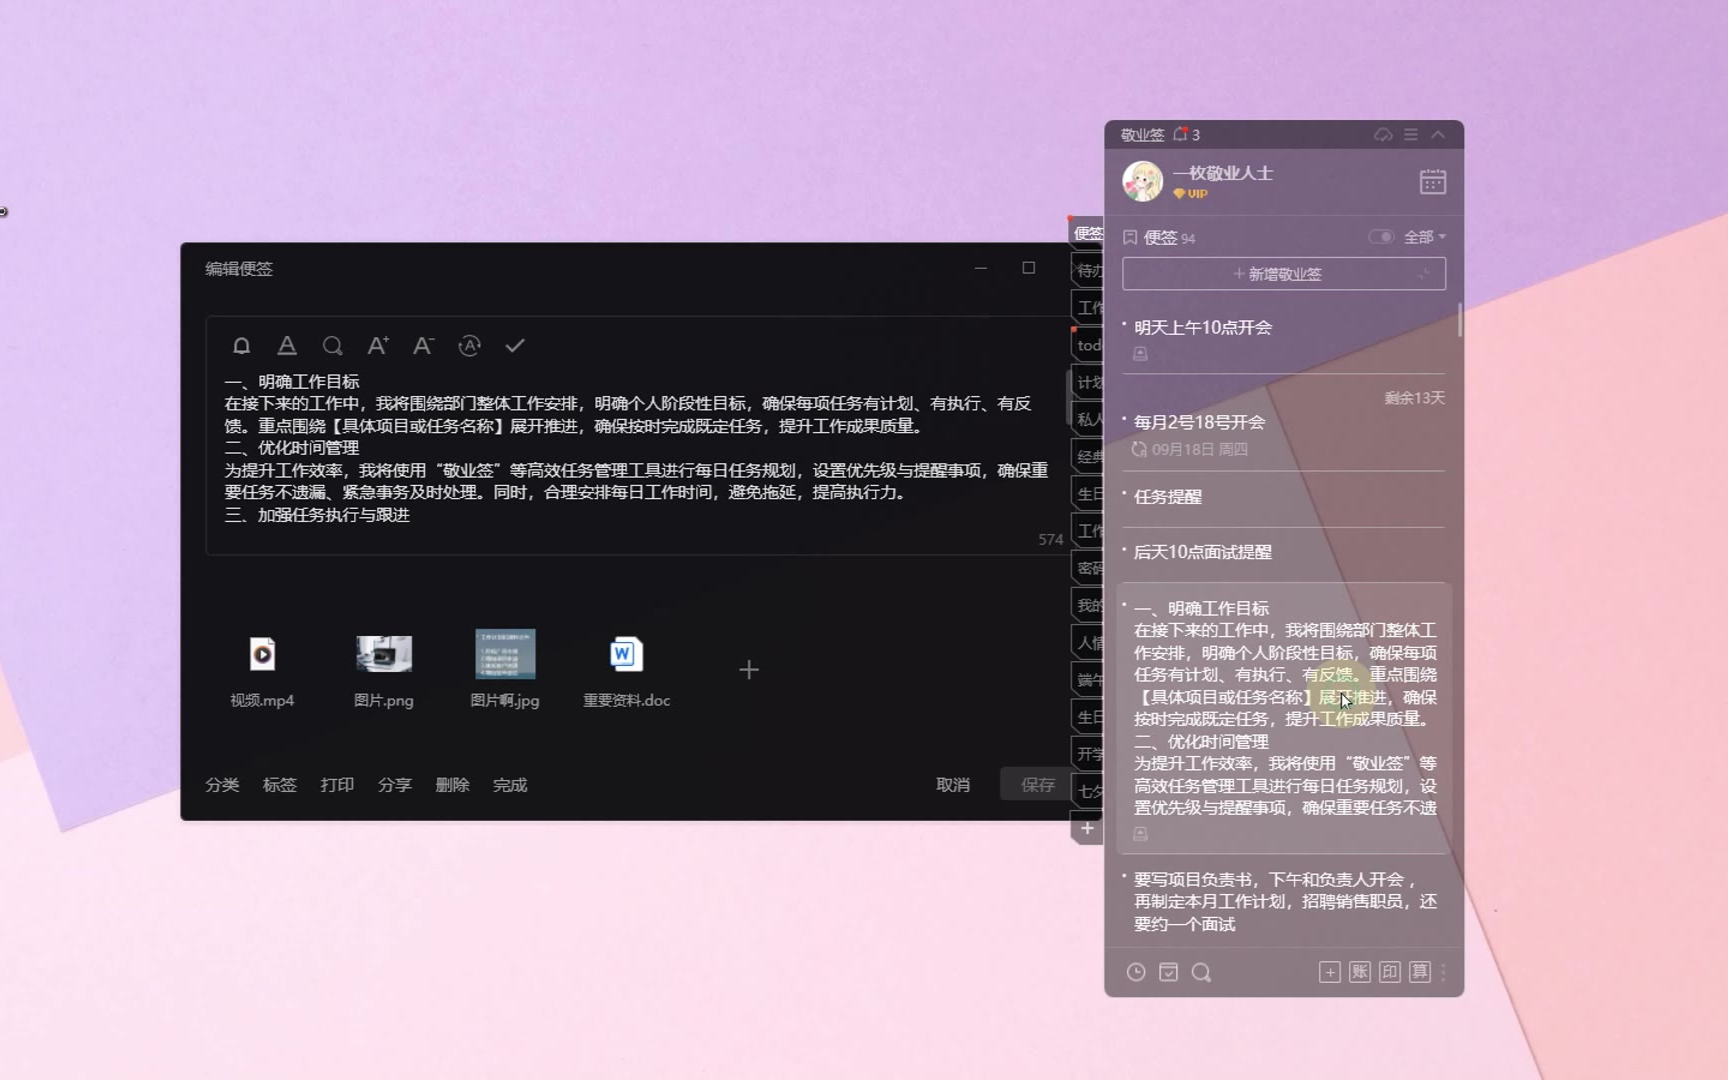Select the note beginning 要写项目负责书
Viewport: 1728px width, 1080px height.
[x=1284, y=902]
